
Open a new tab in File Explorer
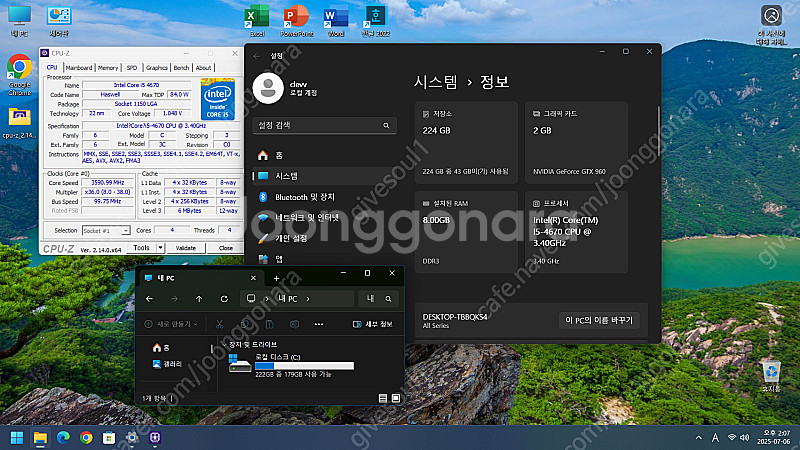277,278
